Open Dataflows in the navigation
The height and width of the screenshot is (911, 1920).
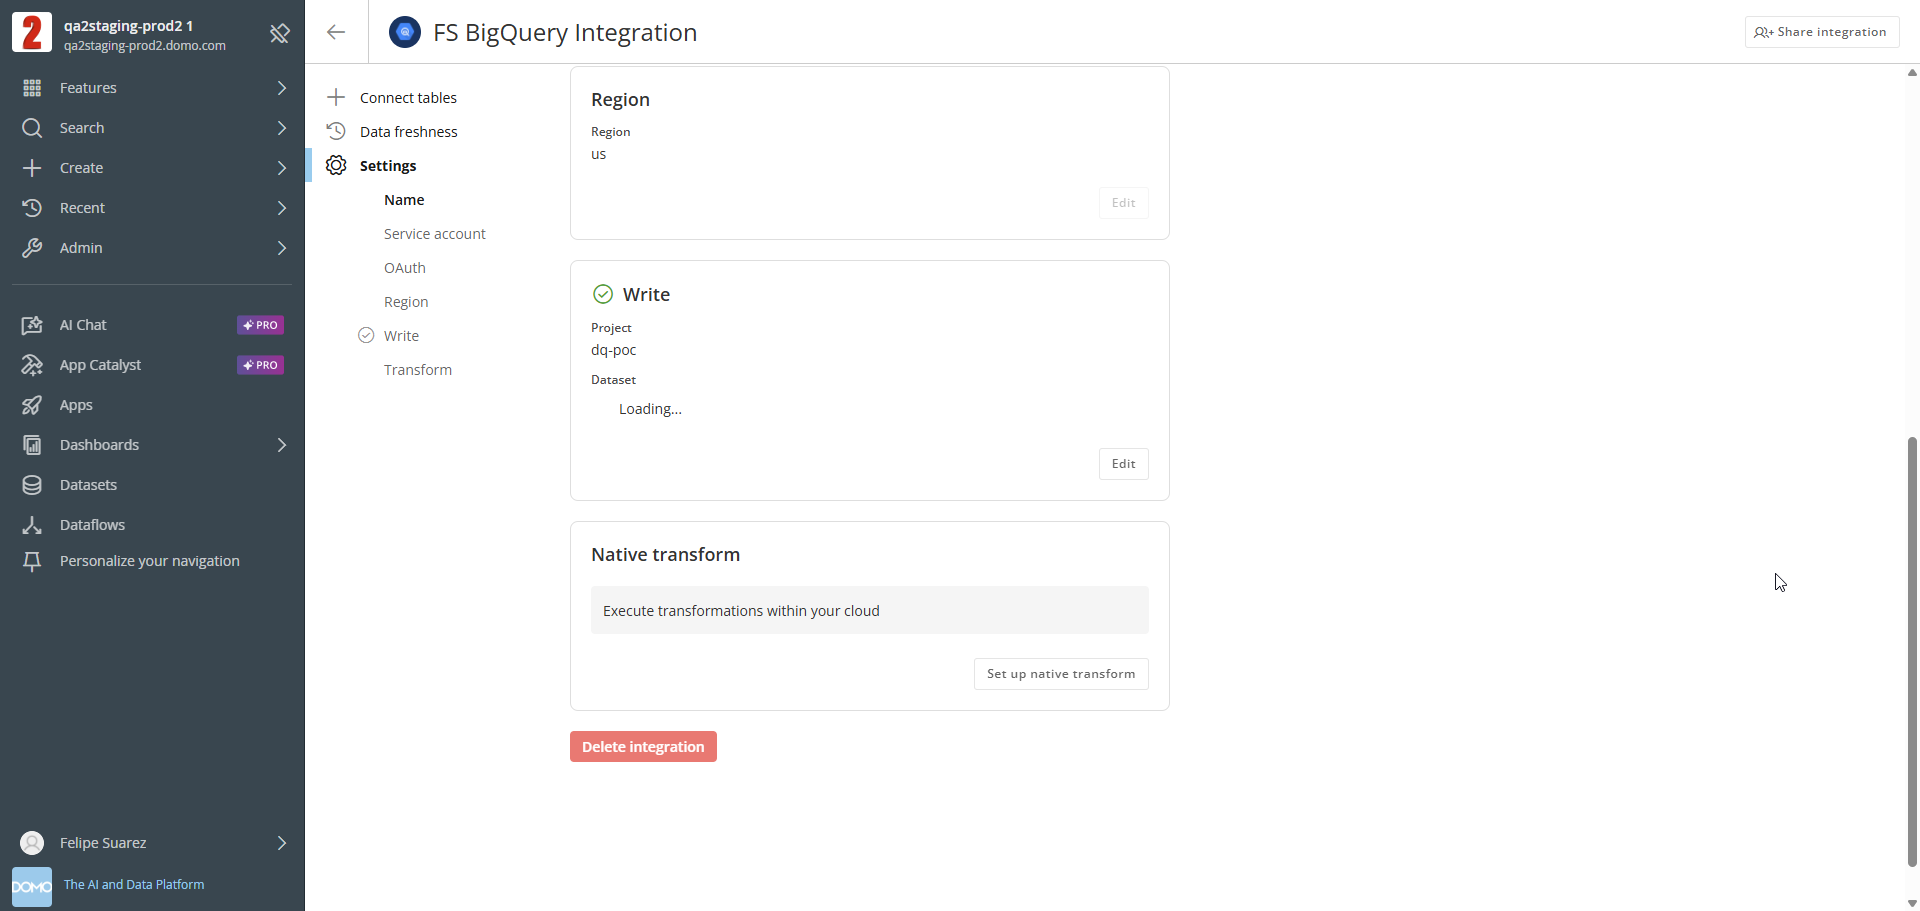click(92, 525)
